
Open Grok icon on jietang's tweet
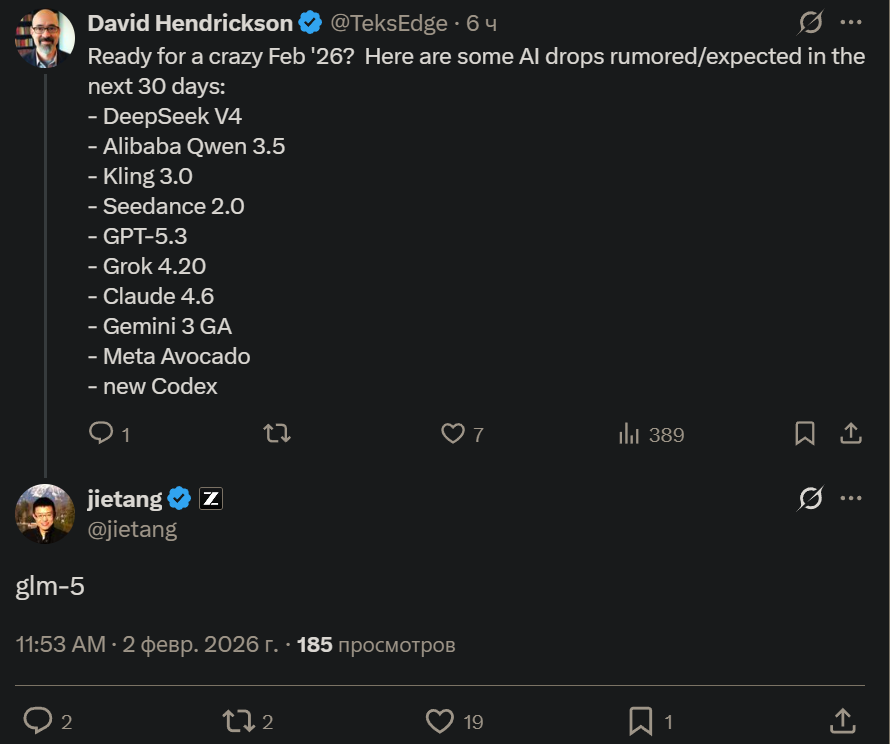pyautogui.click(x=810, y=498)
